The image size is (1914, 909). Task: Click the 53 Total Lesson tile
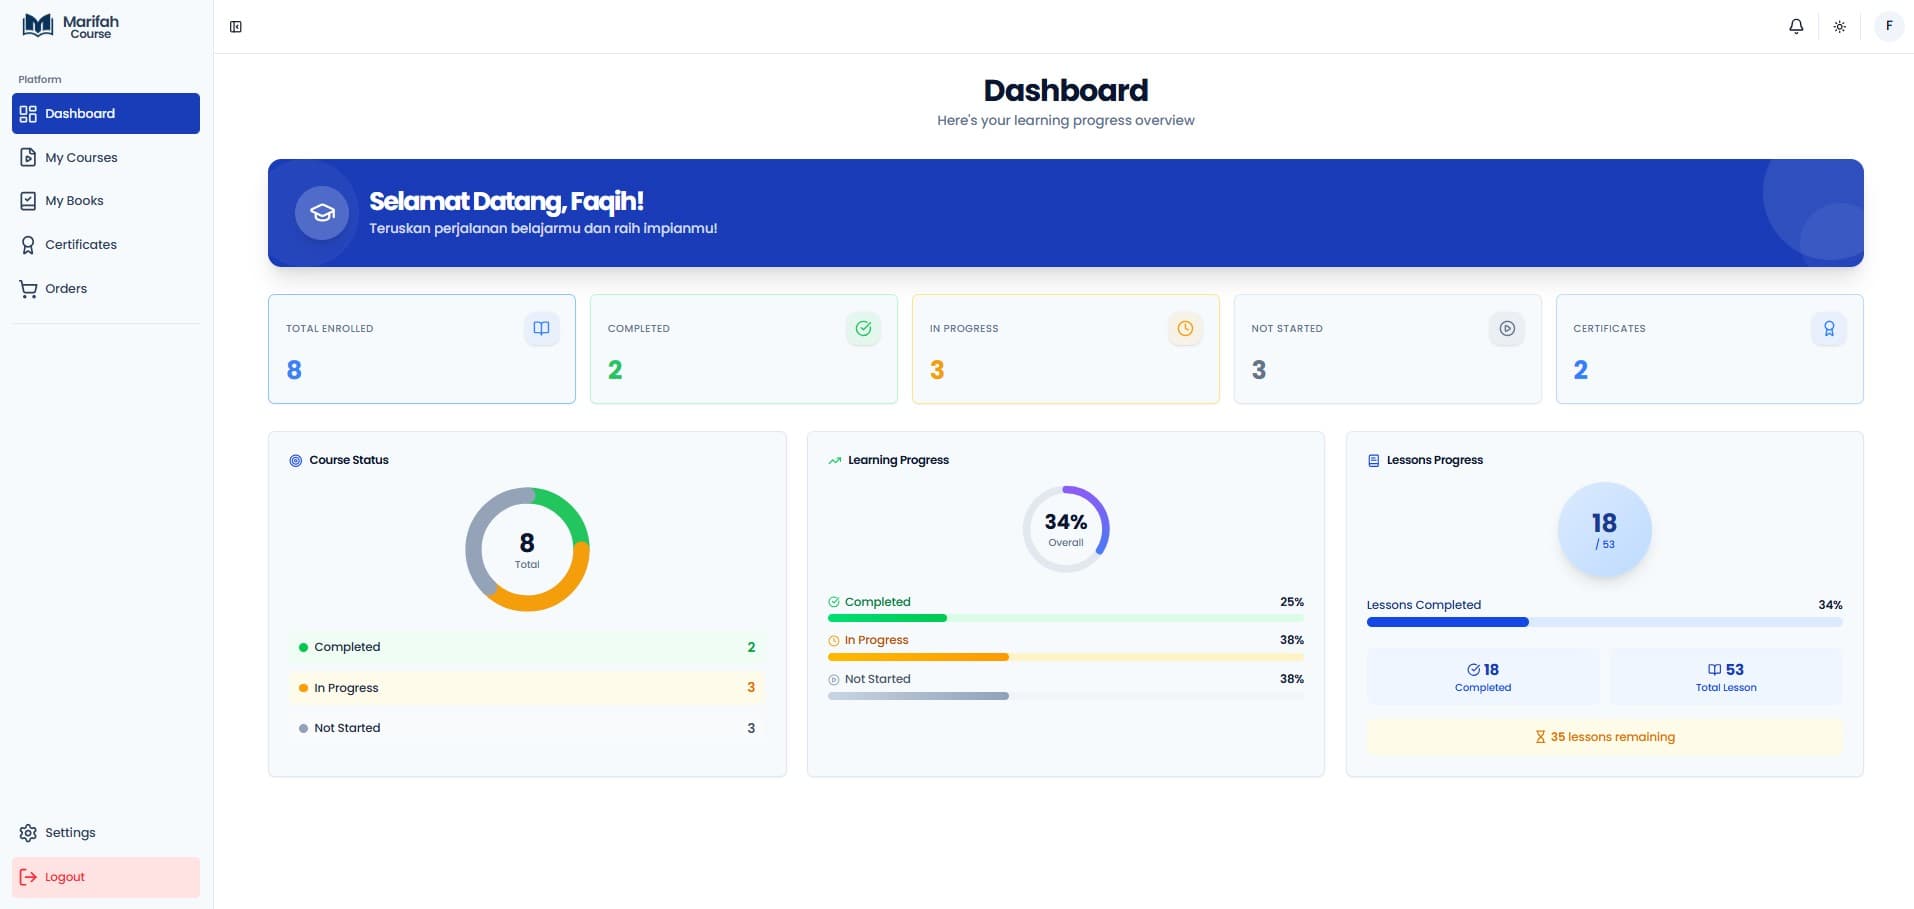(1726, 677)
